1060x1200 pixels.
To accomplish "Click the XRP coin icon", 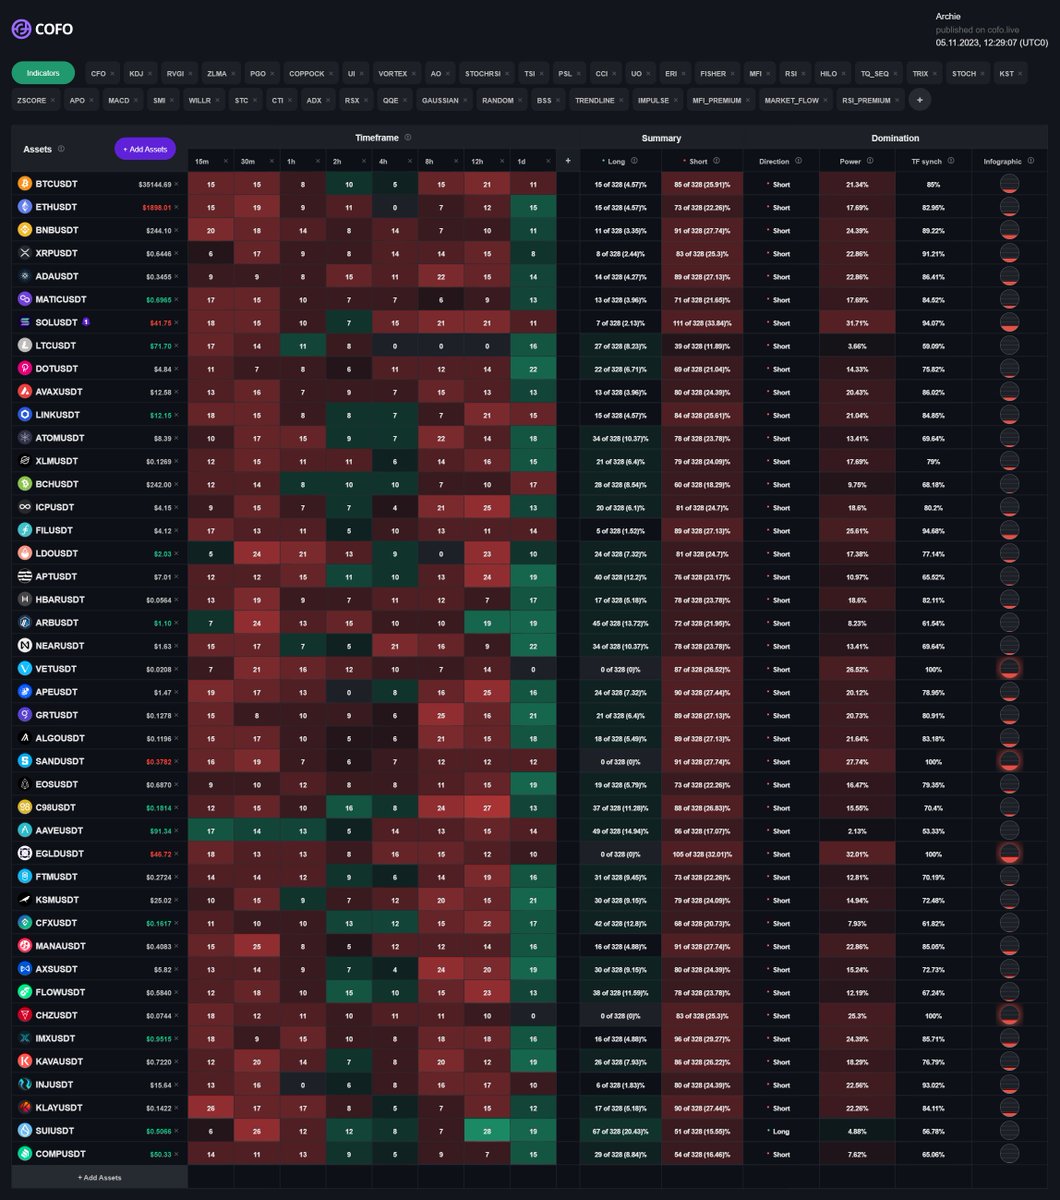I will coord(25,253).
